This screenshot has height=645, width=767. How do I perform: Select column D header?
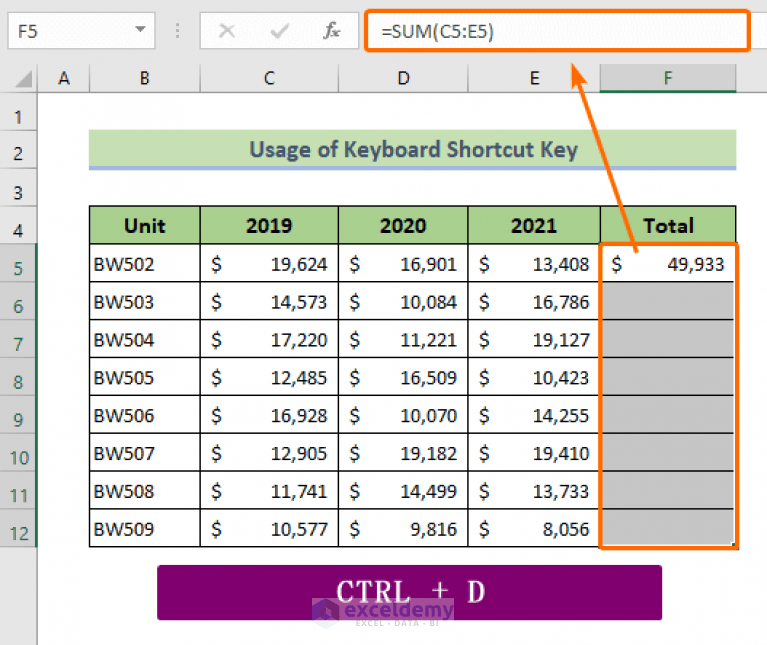coord(403,78)
